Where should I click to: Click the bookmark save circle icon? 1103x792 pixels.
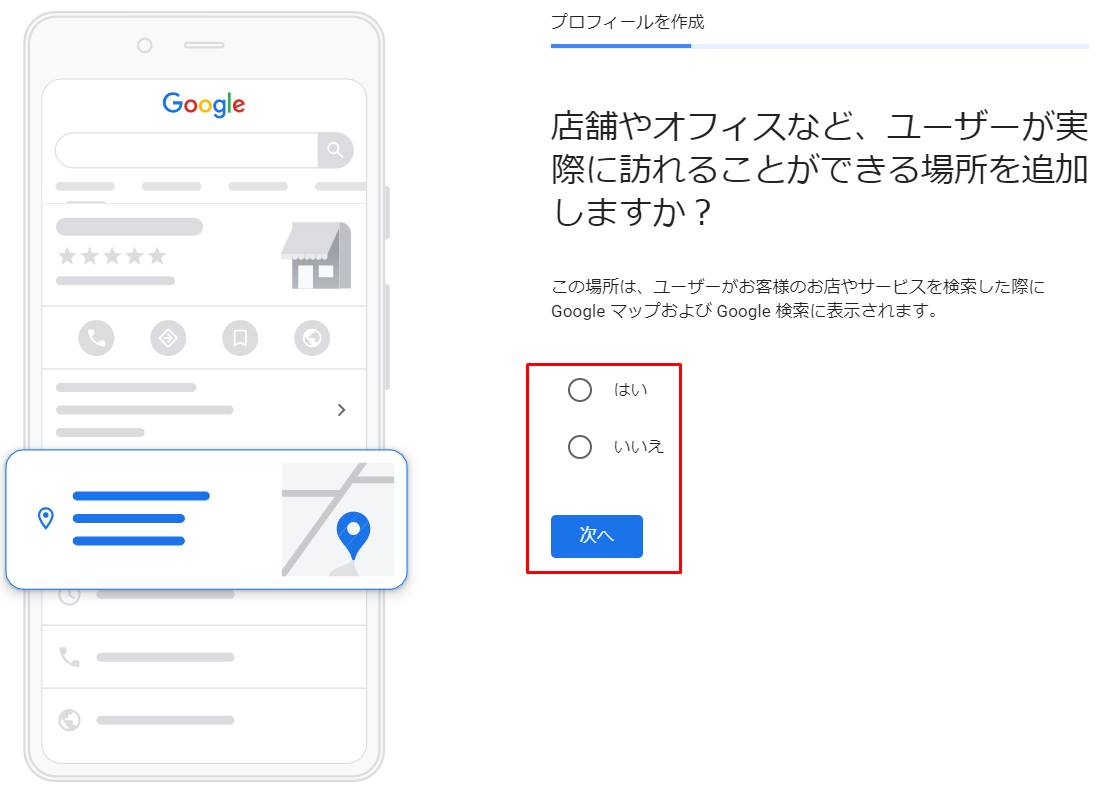coord(240,338)
